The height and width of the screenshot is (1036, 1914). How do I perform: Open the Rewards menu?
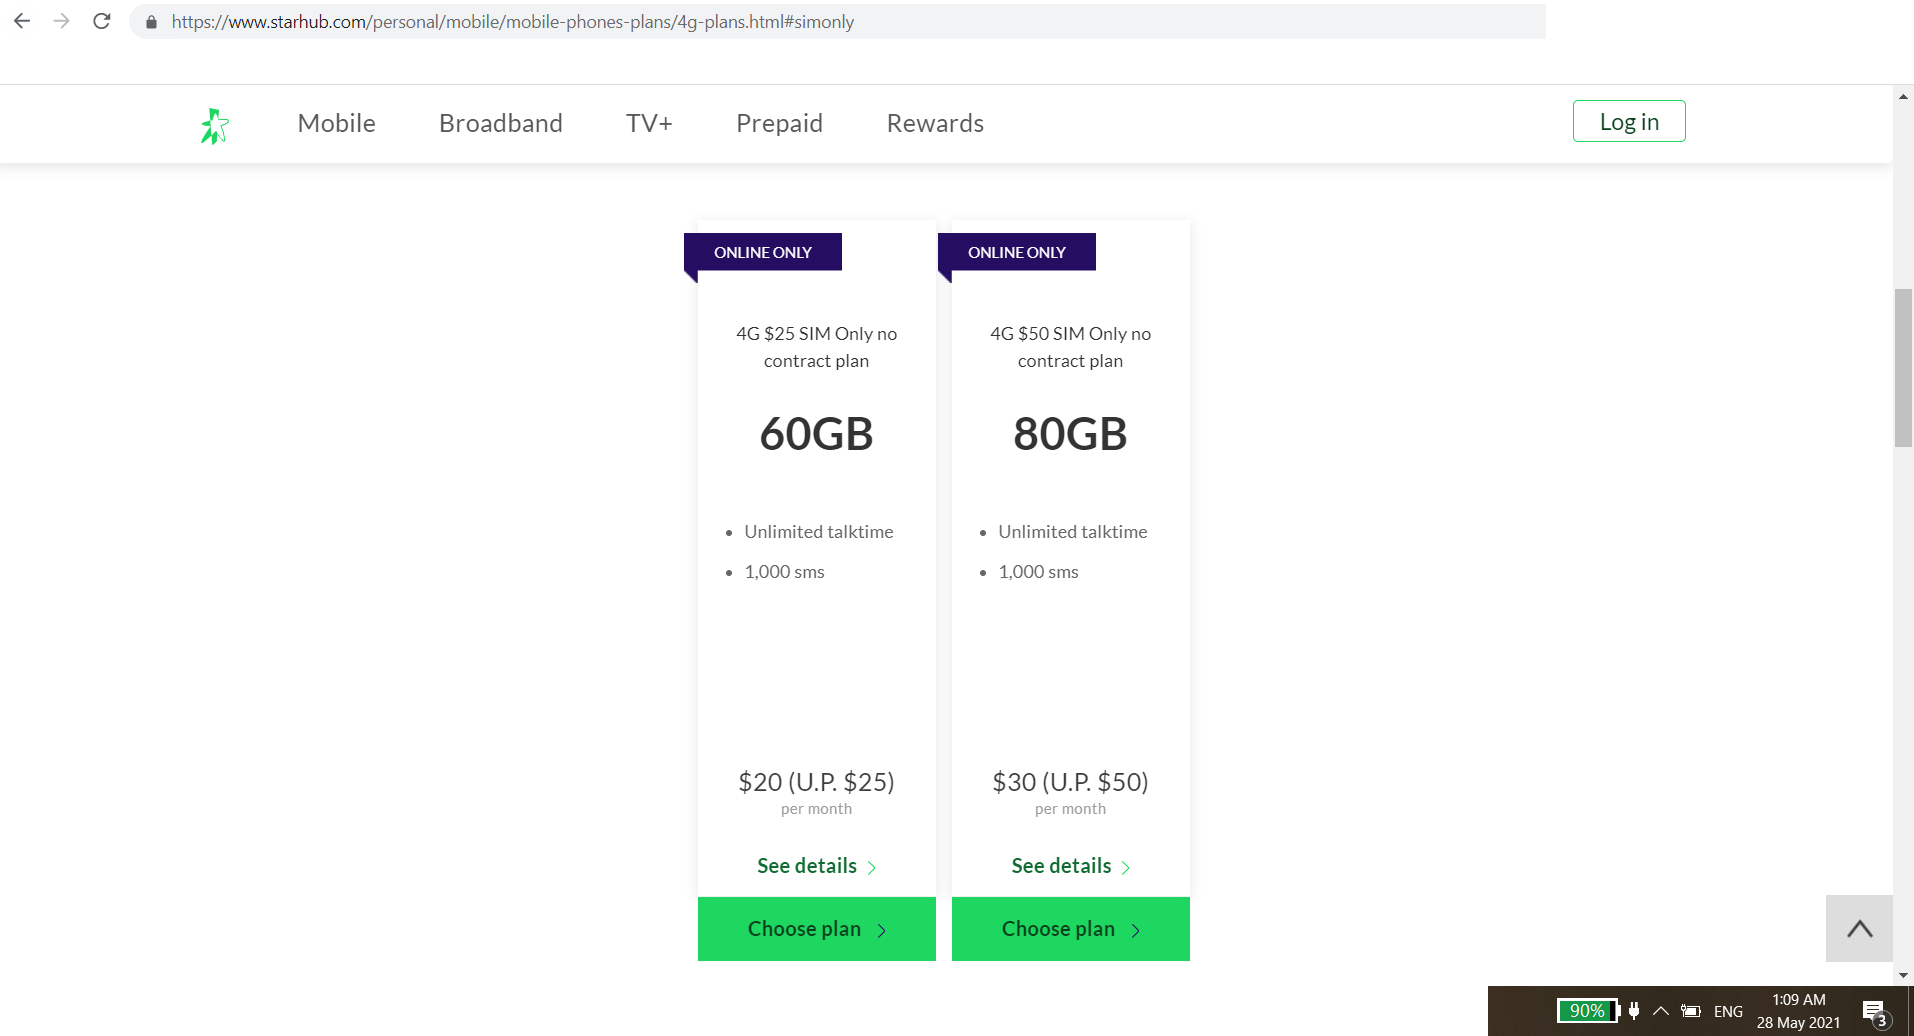coord(935,123)
